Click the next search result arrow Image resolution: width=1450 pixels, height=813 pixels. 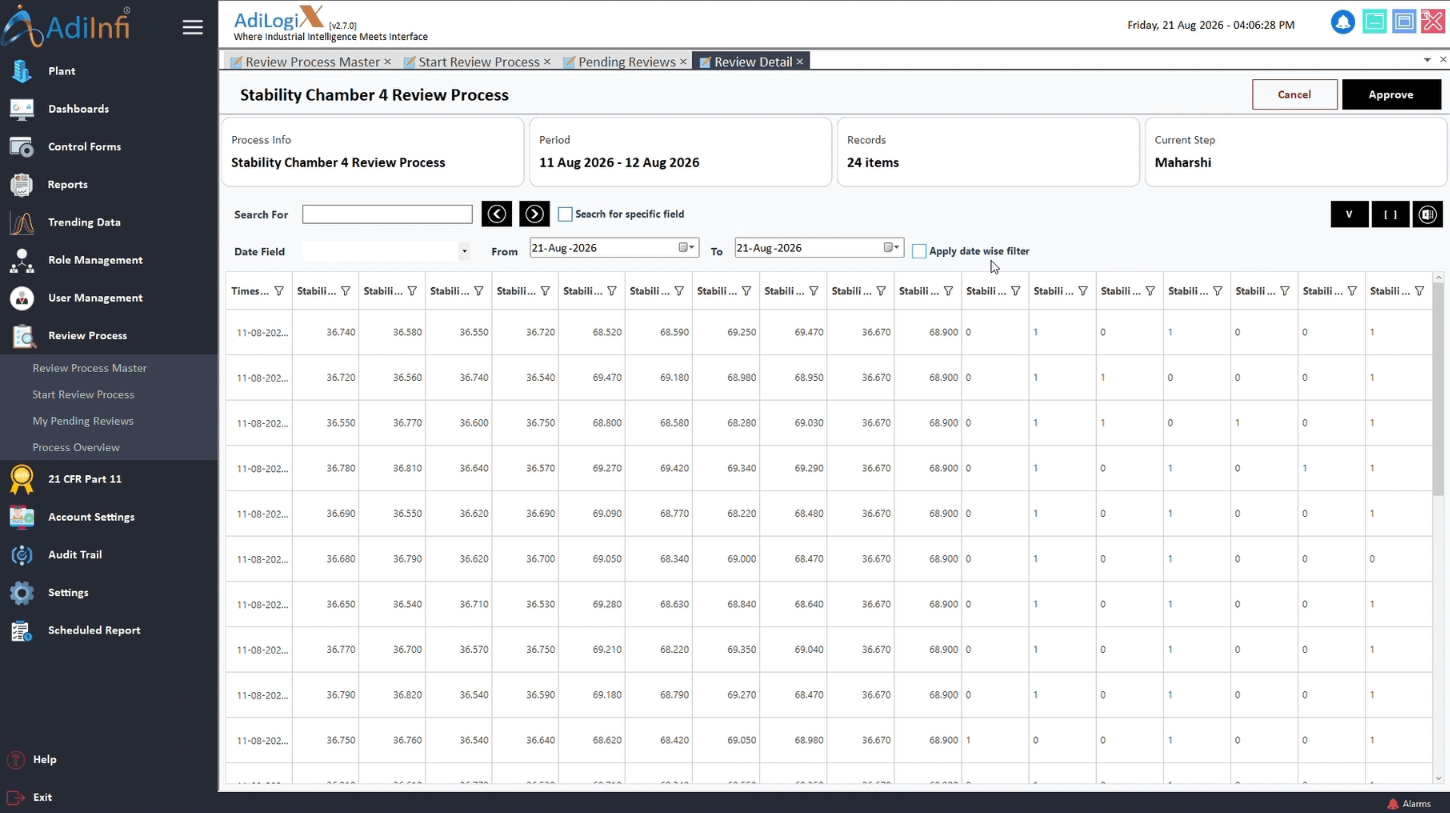click(534, 214)
